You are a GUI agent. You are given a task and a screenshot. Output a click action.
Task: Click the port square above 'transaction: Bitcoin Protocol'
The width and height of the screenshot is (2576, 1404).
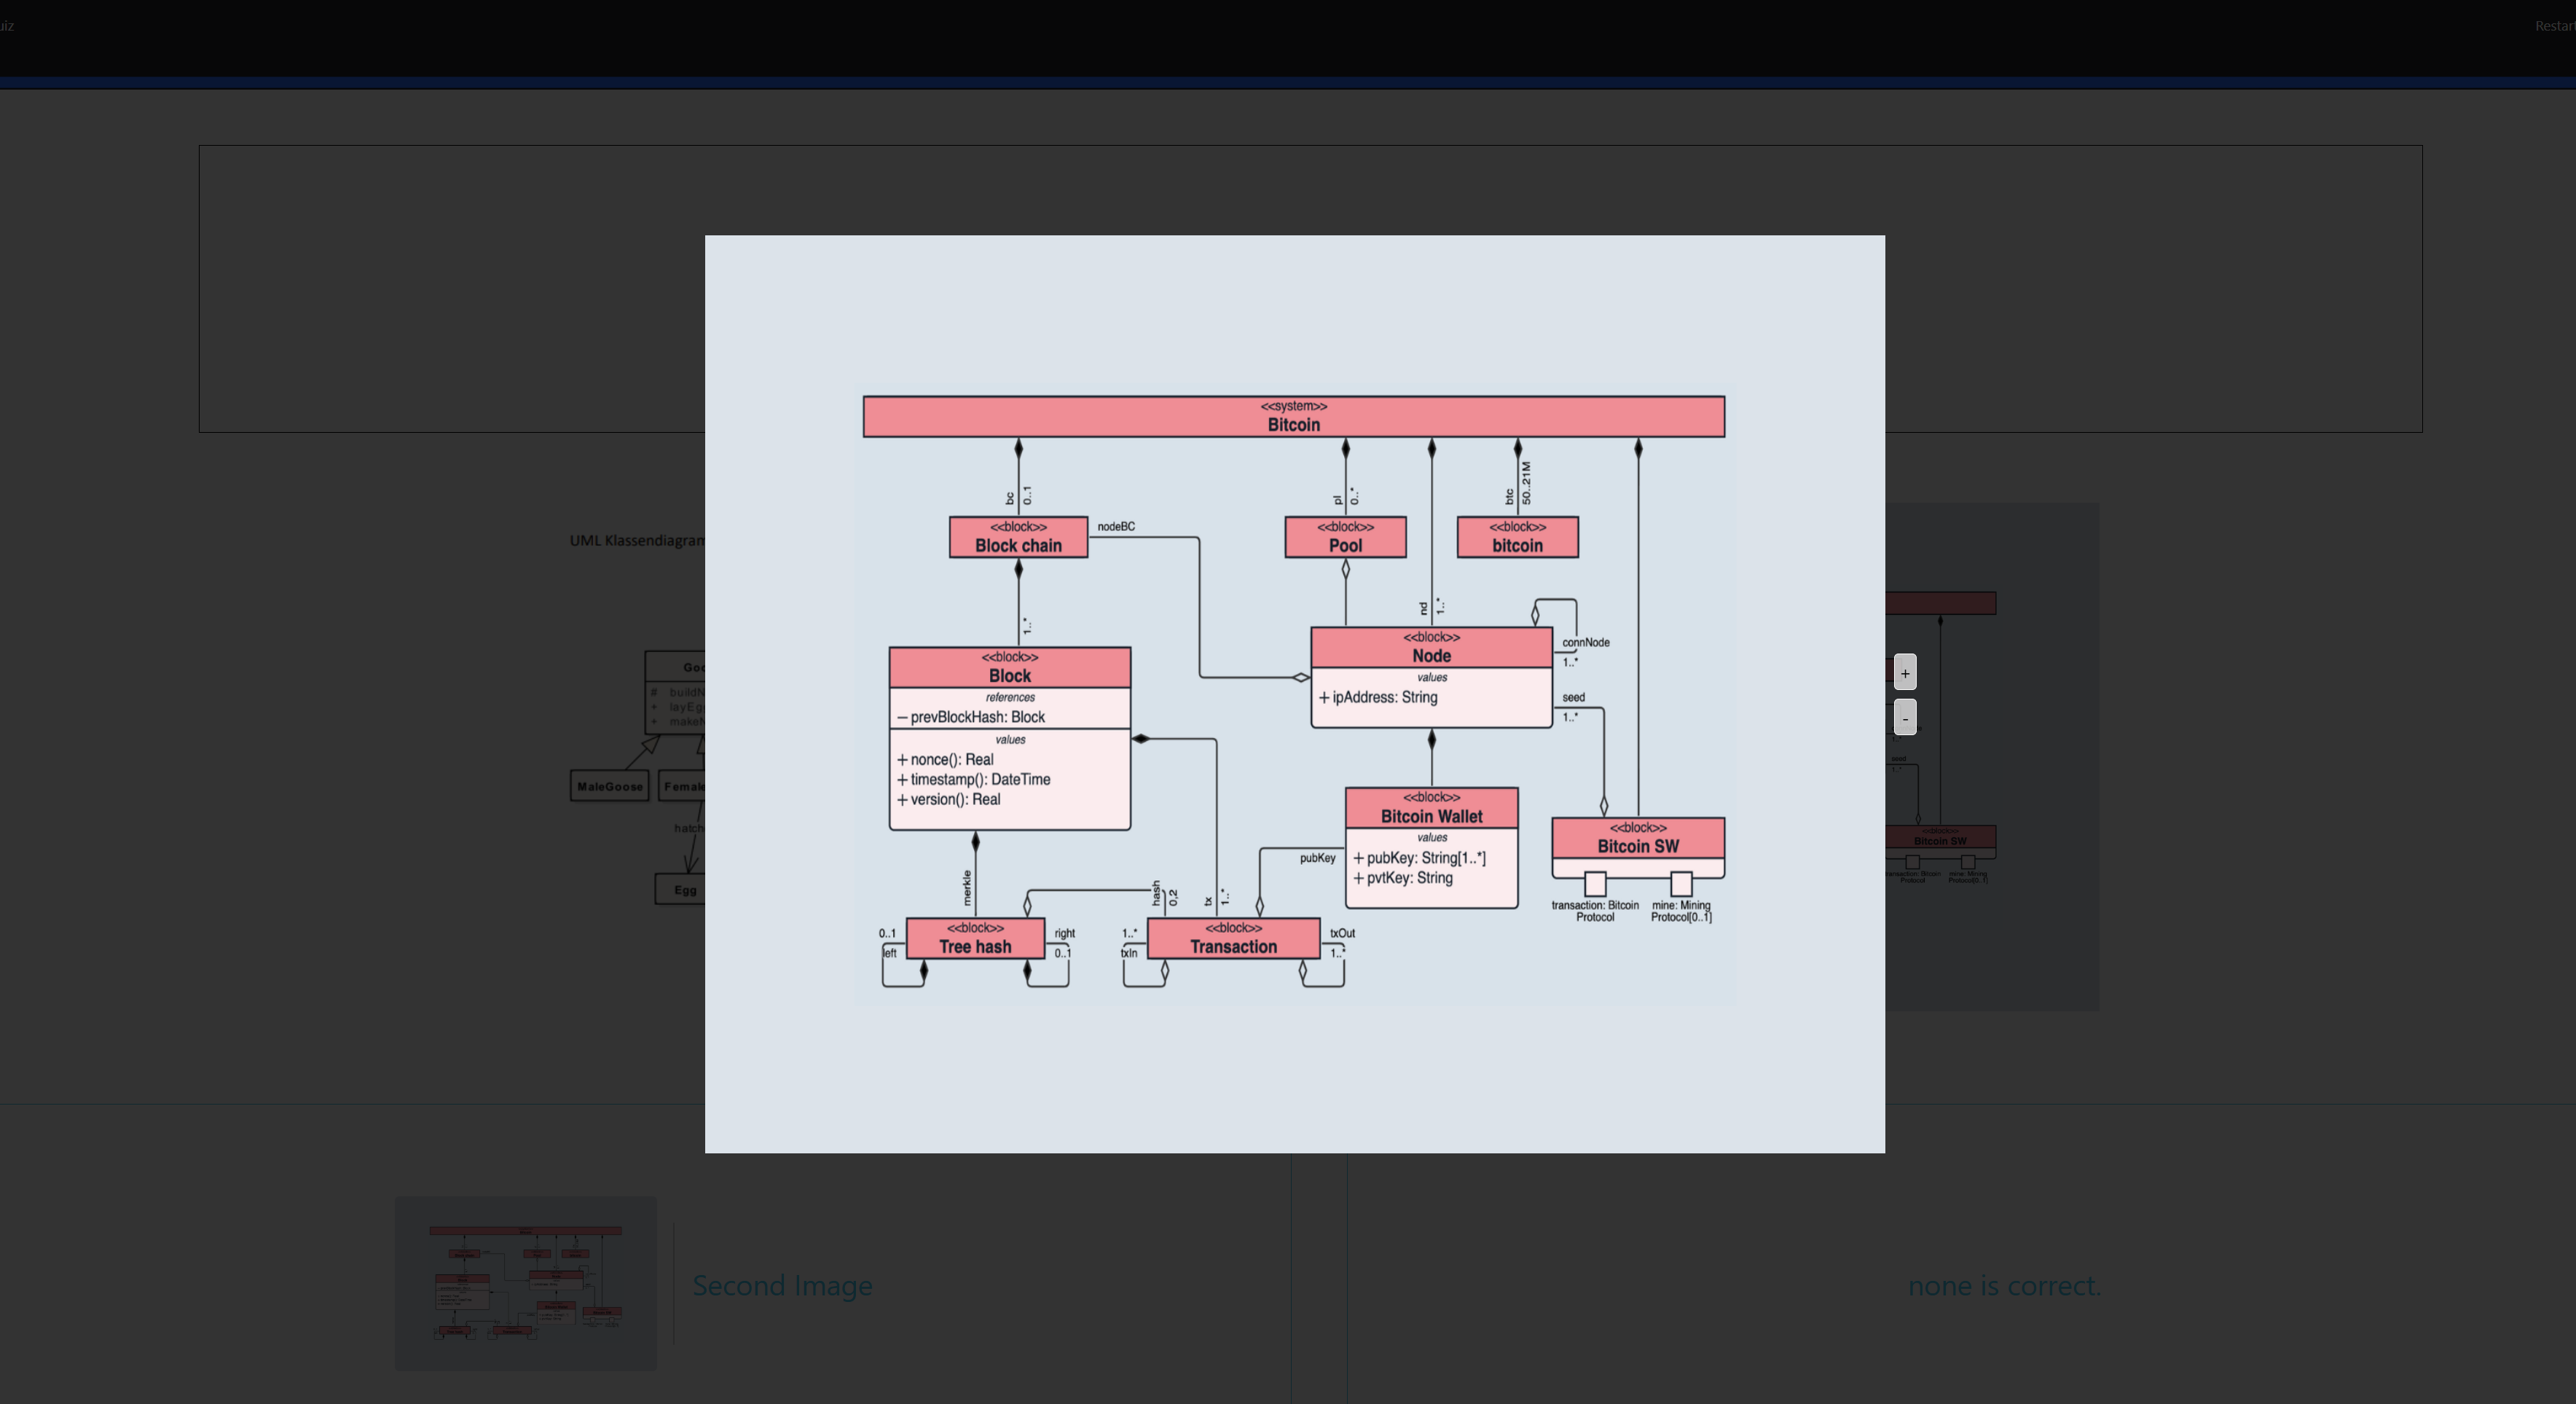(1595, 884)
